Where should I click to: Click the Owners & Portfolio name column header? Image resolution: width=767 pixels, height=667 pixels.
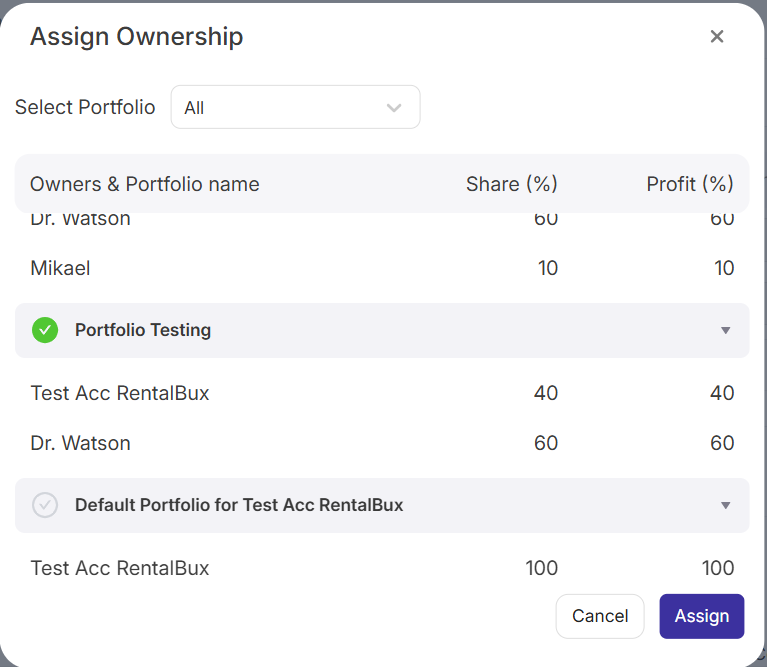point(145,184)
